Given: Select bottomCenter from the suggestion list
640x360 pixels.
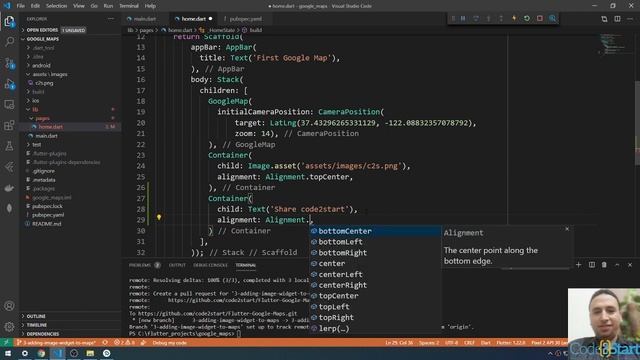Looking at the screenshot, I should click(375, 231).
